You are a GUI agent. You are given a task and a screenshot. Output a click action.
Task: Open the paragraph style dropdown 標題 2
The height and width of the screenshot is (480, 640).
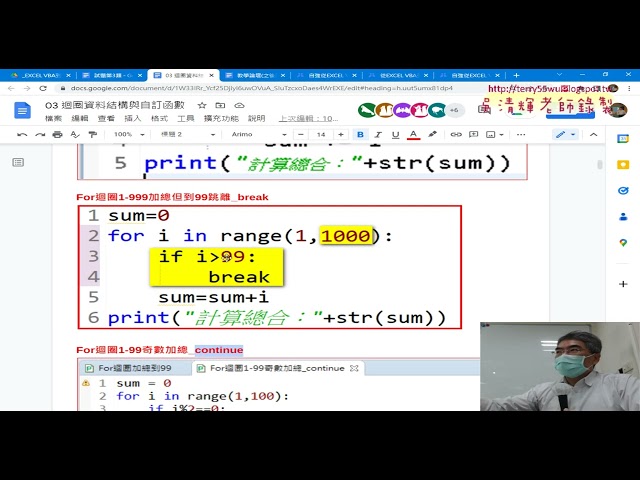pyautogui.click(x=187, y=134)
